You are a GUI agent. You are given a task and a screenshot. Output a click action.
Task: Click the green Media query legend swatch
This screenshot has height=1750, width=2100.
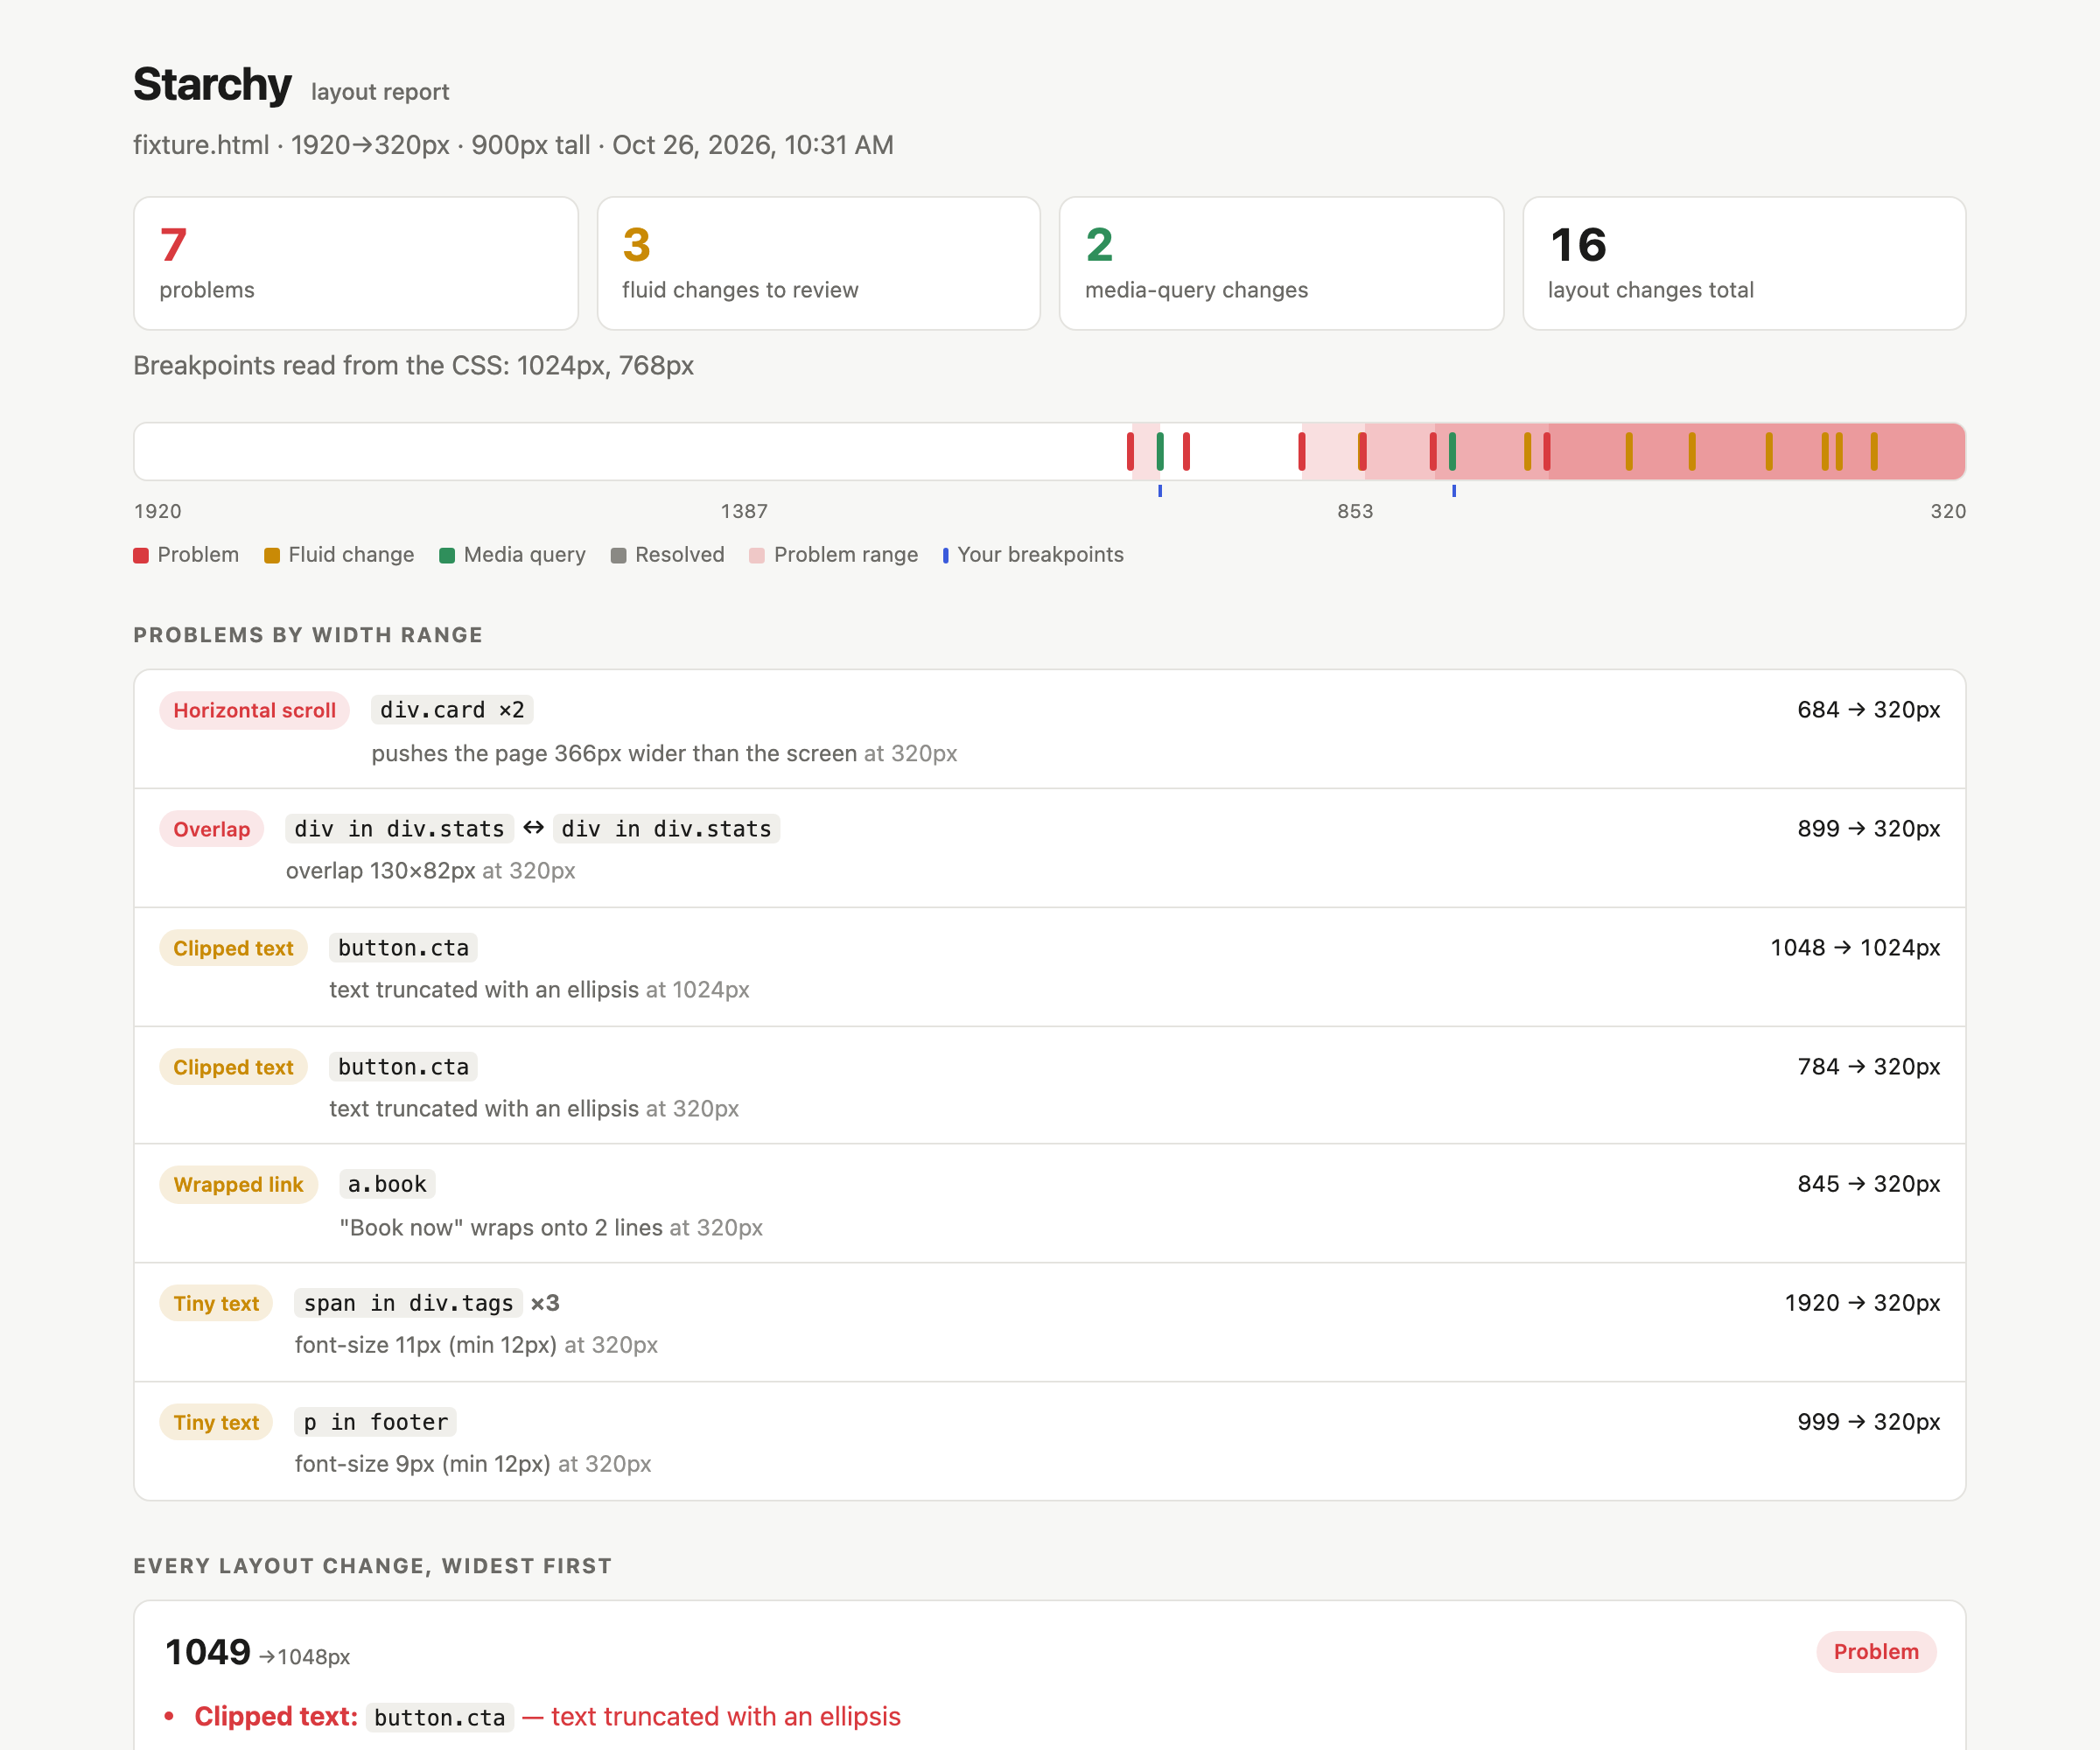pos(447,556)
